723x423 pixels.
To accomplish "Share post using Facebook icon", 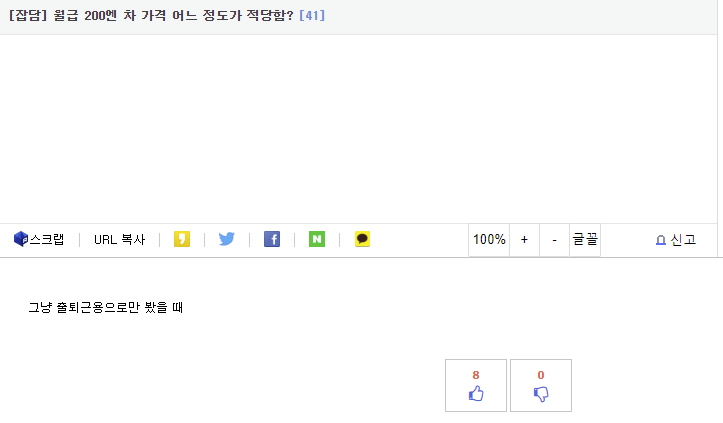I will tap(272, 239).
